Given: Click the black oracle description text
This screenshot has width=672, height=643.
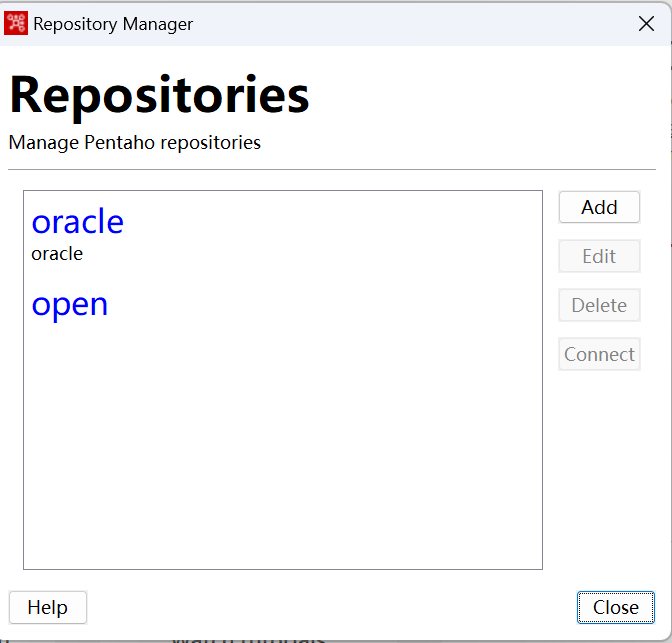Looking at the screenshot, I should click(x=57, y=254).
